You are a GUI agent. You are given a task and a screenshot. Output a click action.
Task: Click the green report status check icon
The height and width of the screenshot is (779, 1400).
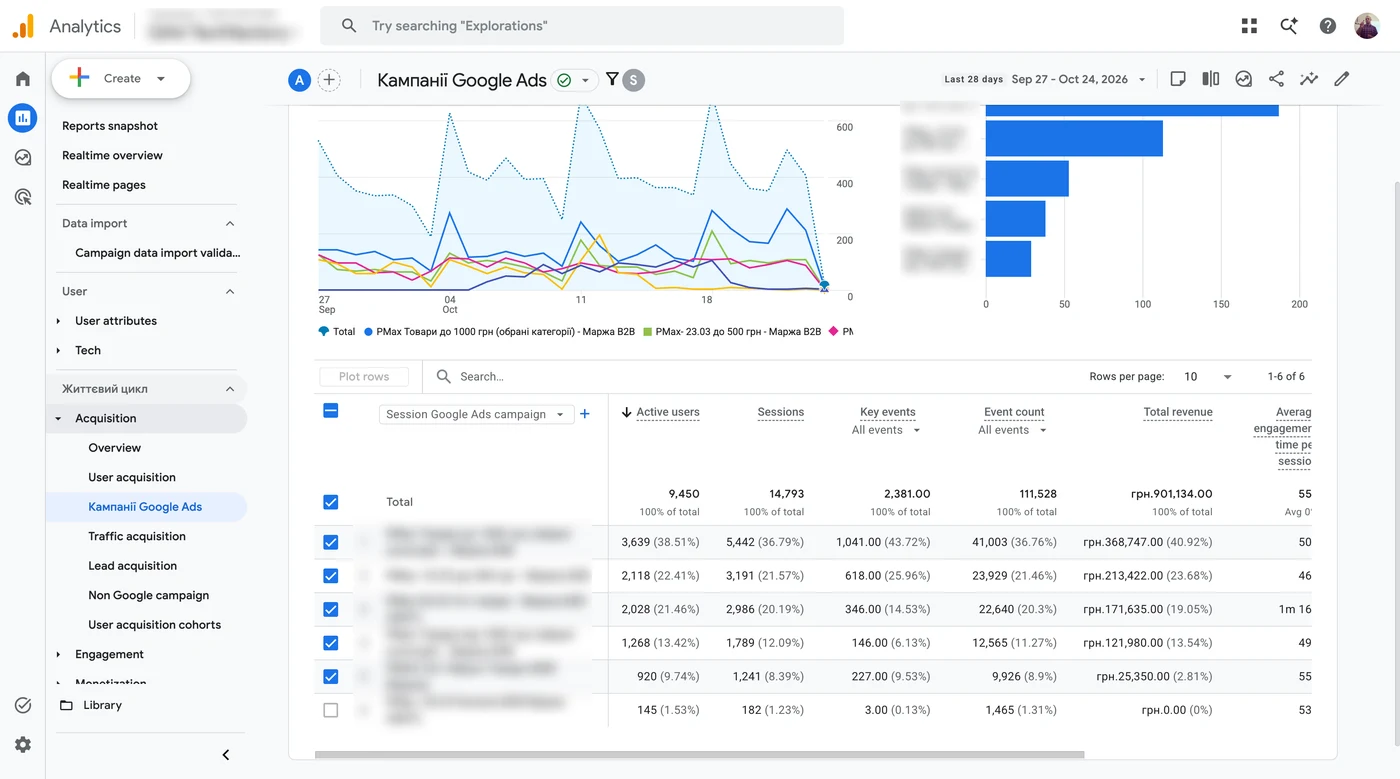point(564,80)
